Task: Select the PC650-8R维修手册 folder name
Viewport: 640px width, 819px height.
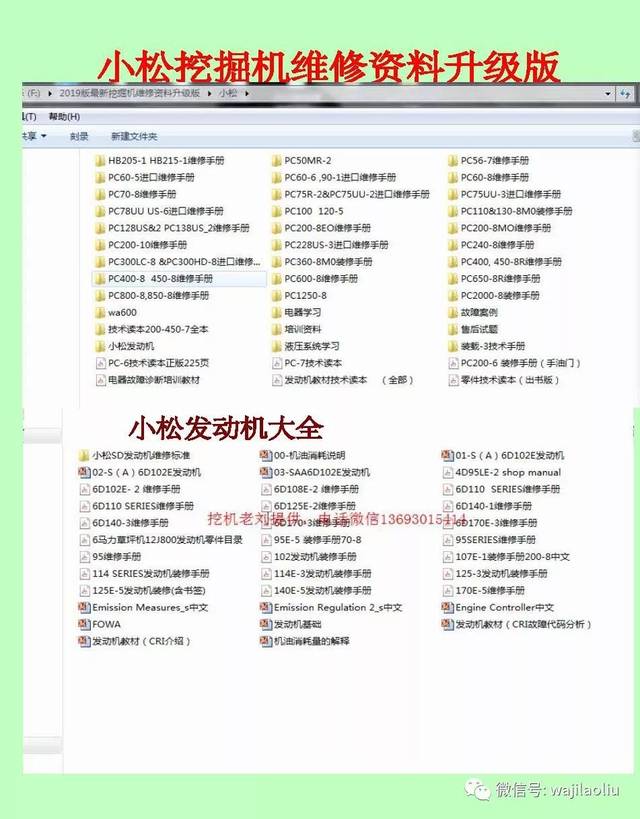Action: [501, 278]
